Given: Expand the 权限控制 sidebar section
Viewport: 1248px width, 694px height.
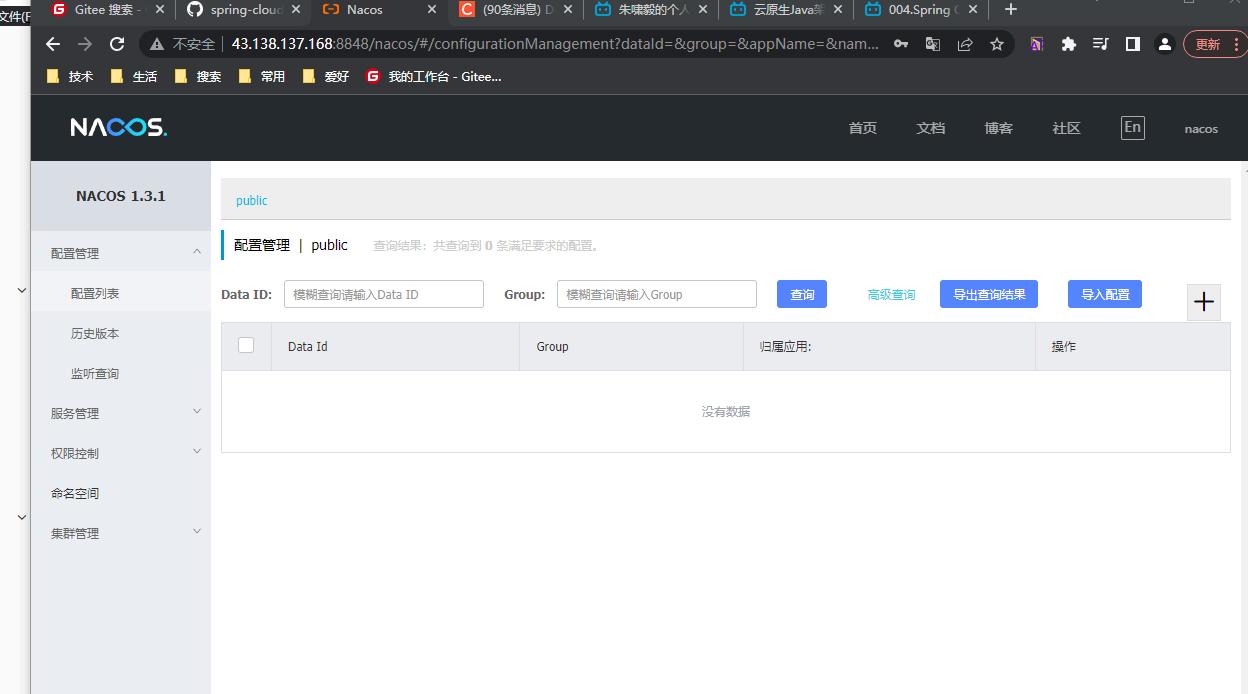Looking at the screenshot, I should (121, 453).
